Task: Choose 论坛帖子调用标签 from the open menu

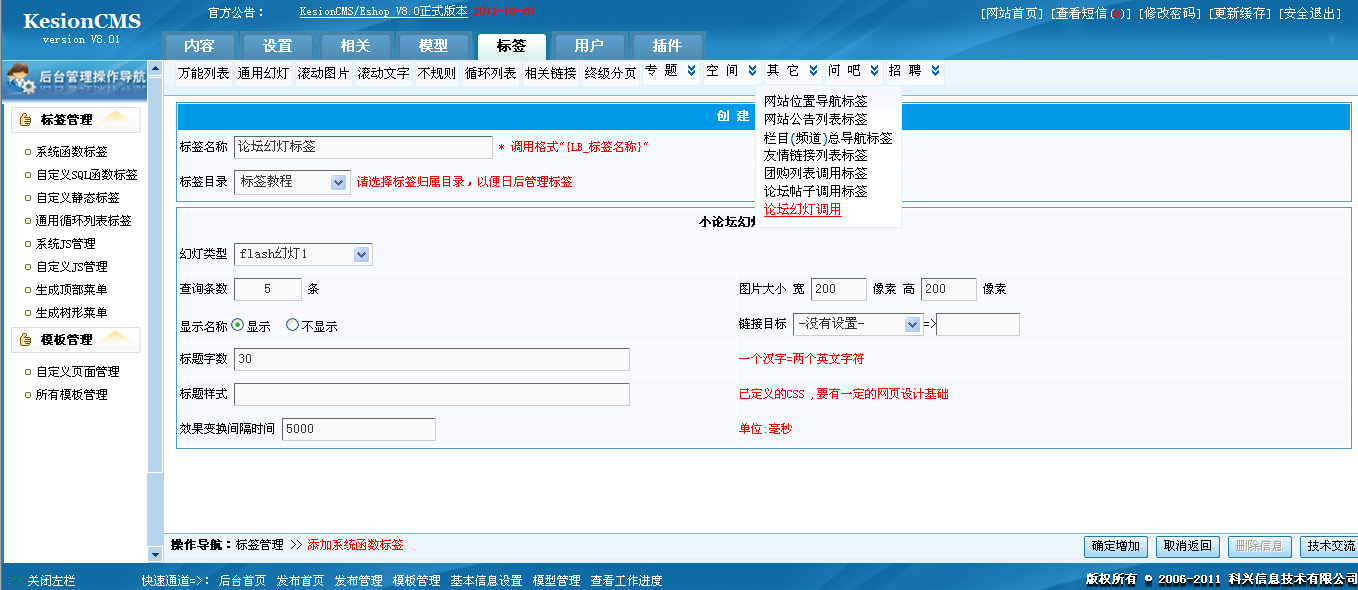Action: (x=815, y=191)
